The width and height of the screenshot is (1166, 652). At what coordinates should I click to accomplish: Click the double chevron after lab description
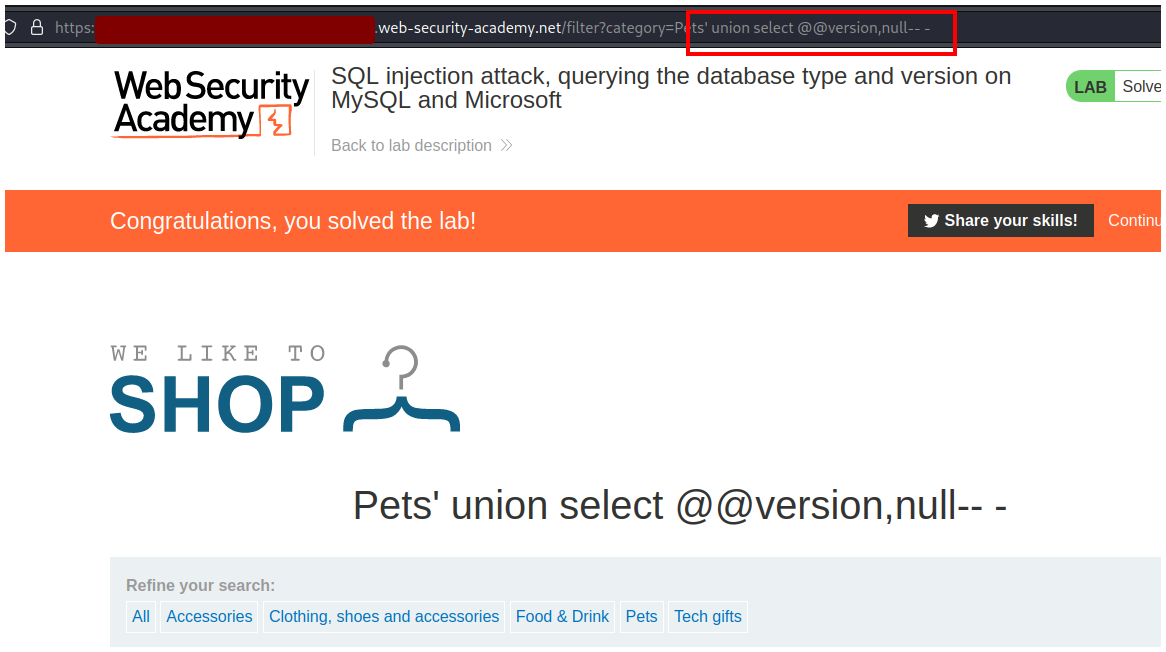coord(506,146)
